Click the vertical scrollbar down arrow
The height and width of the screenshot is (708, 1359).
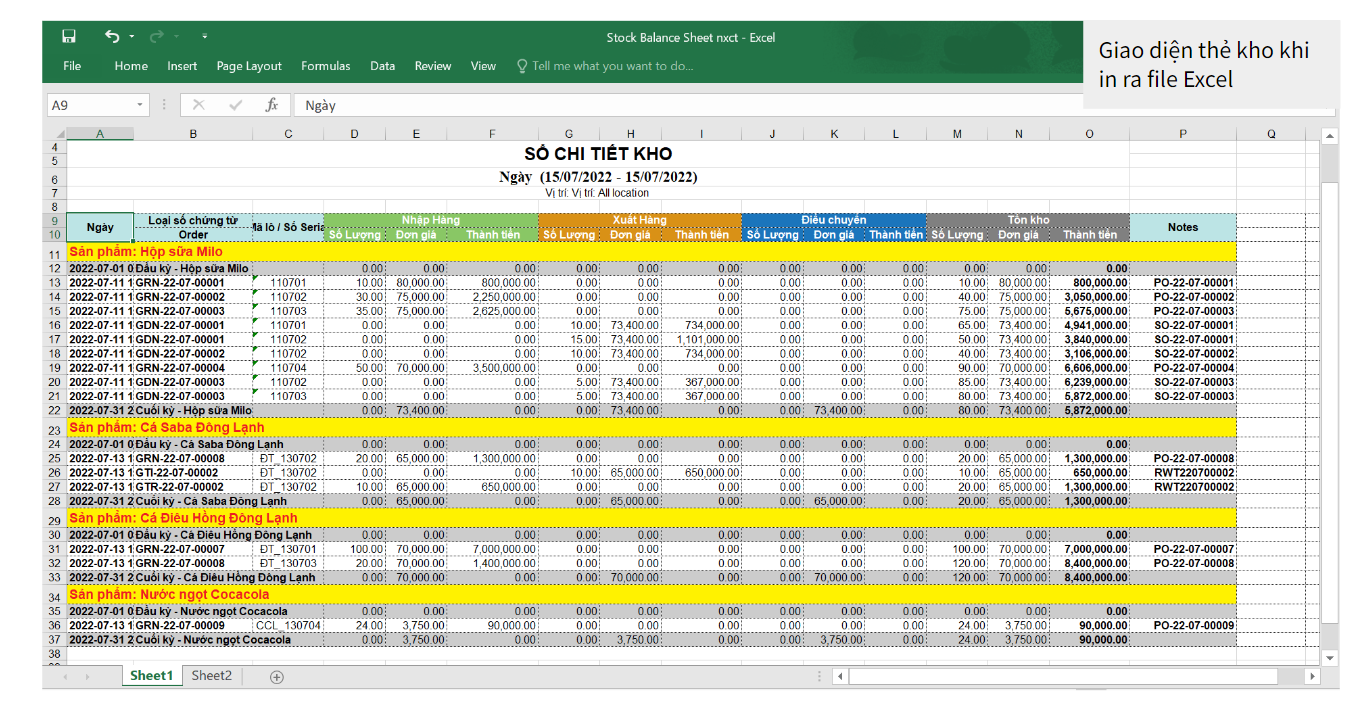[x=1329, y=658]
